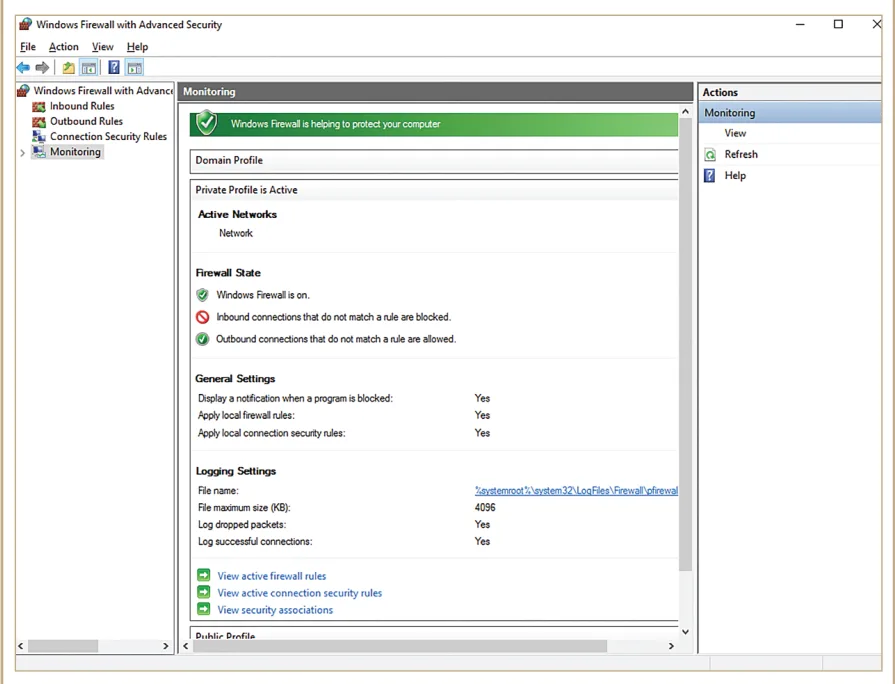Click Refresh in the Actions pane
The height and width of the screenshot is (684, 895).
click(741, 154)
